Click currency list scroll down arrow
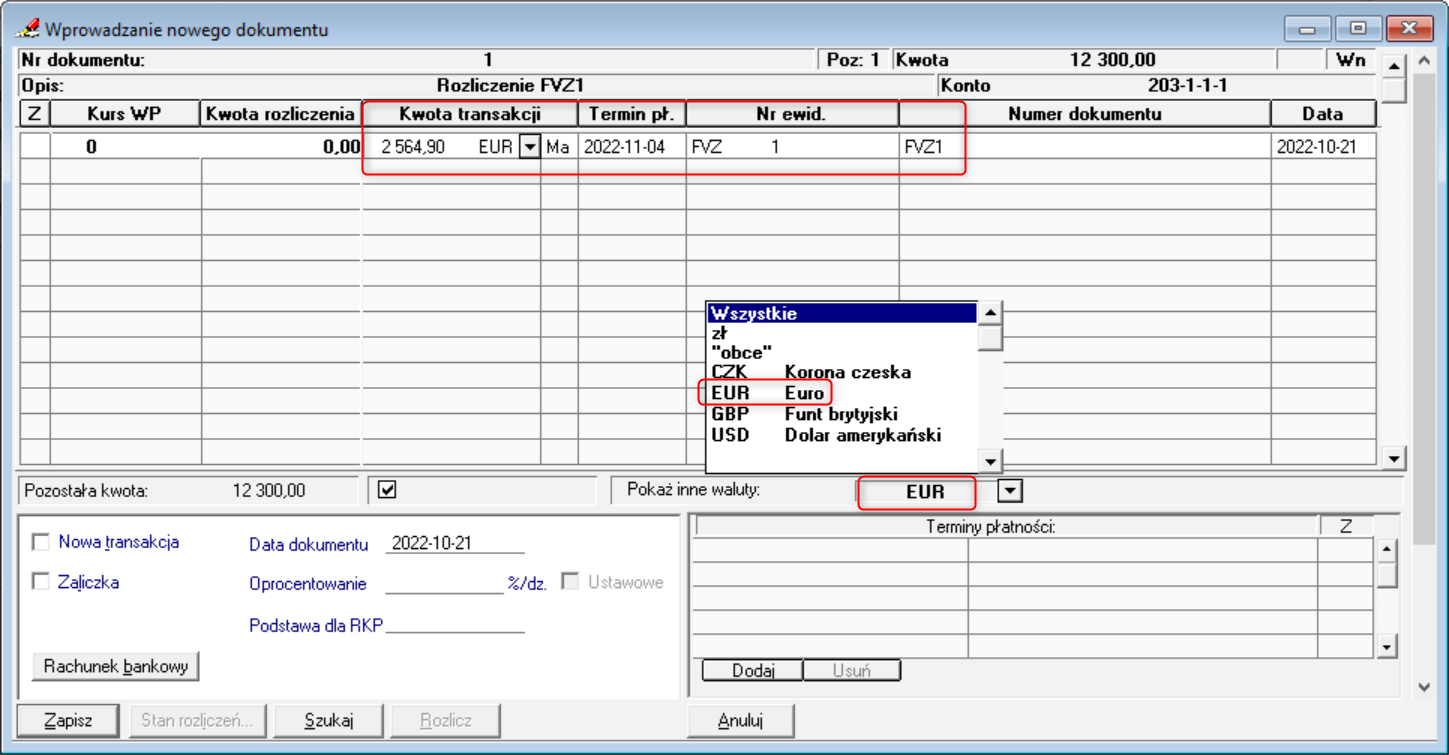1449x755 pixels. [x=990, y=461]
